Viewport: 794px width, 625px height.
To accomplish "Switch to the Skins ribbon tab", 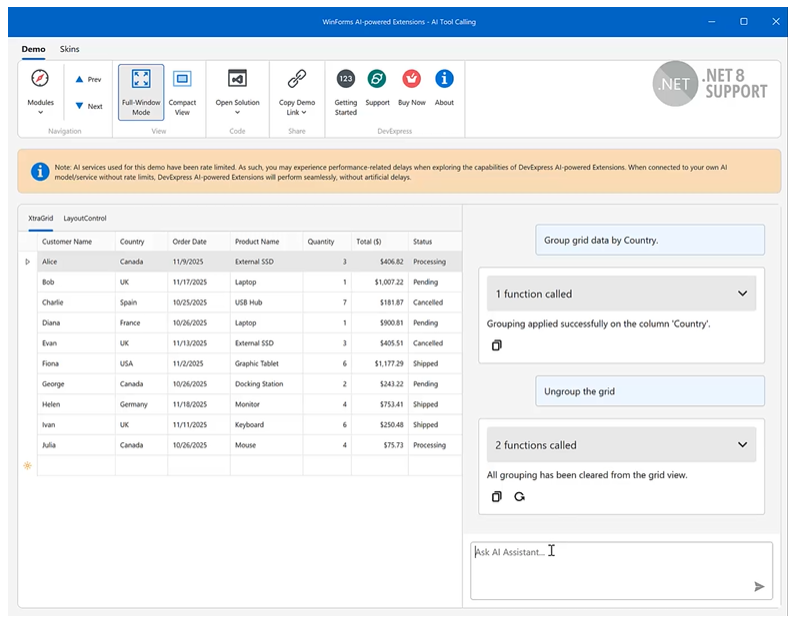I will [69, 49].
